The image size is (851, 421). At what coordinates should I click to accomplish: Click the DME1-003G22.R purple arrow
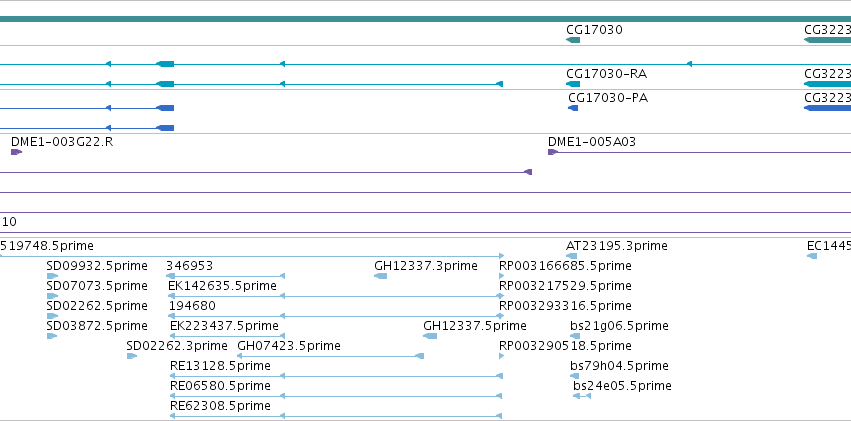(x=16, y=152)
